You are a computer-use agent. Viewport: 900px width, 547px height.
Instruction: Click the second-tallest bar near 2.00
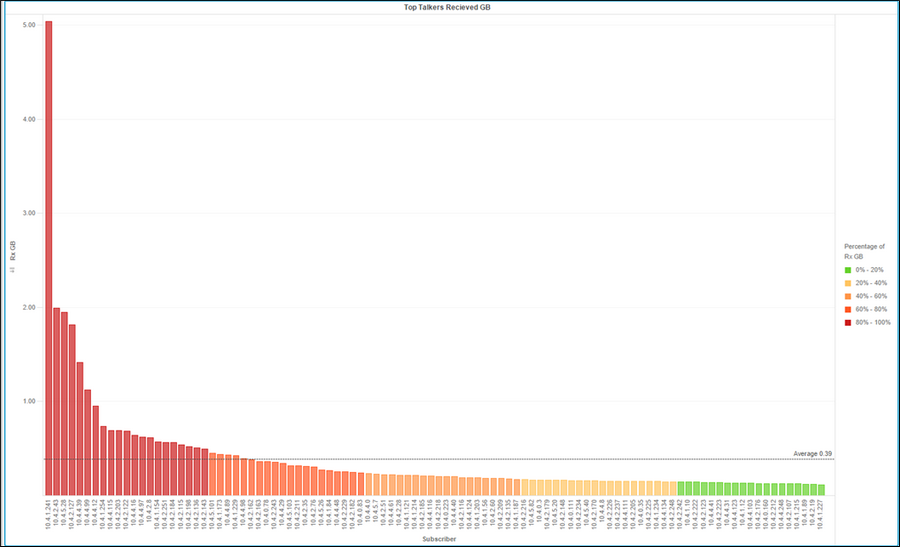pyautogui.click(x=57, y=401)
